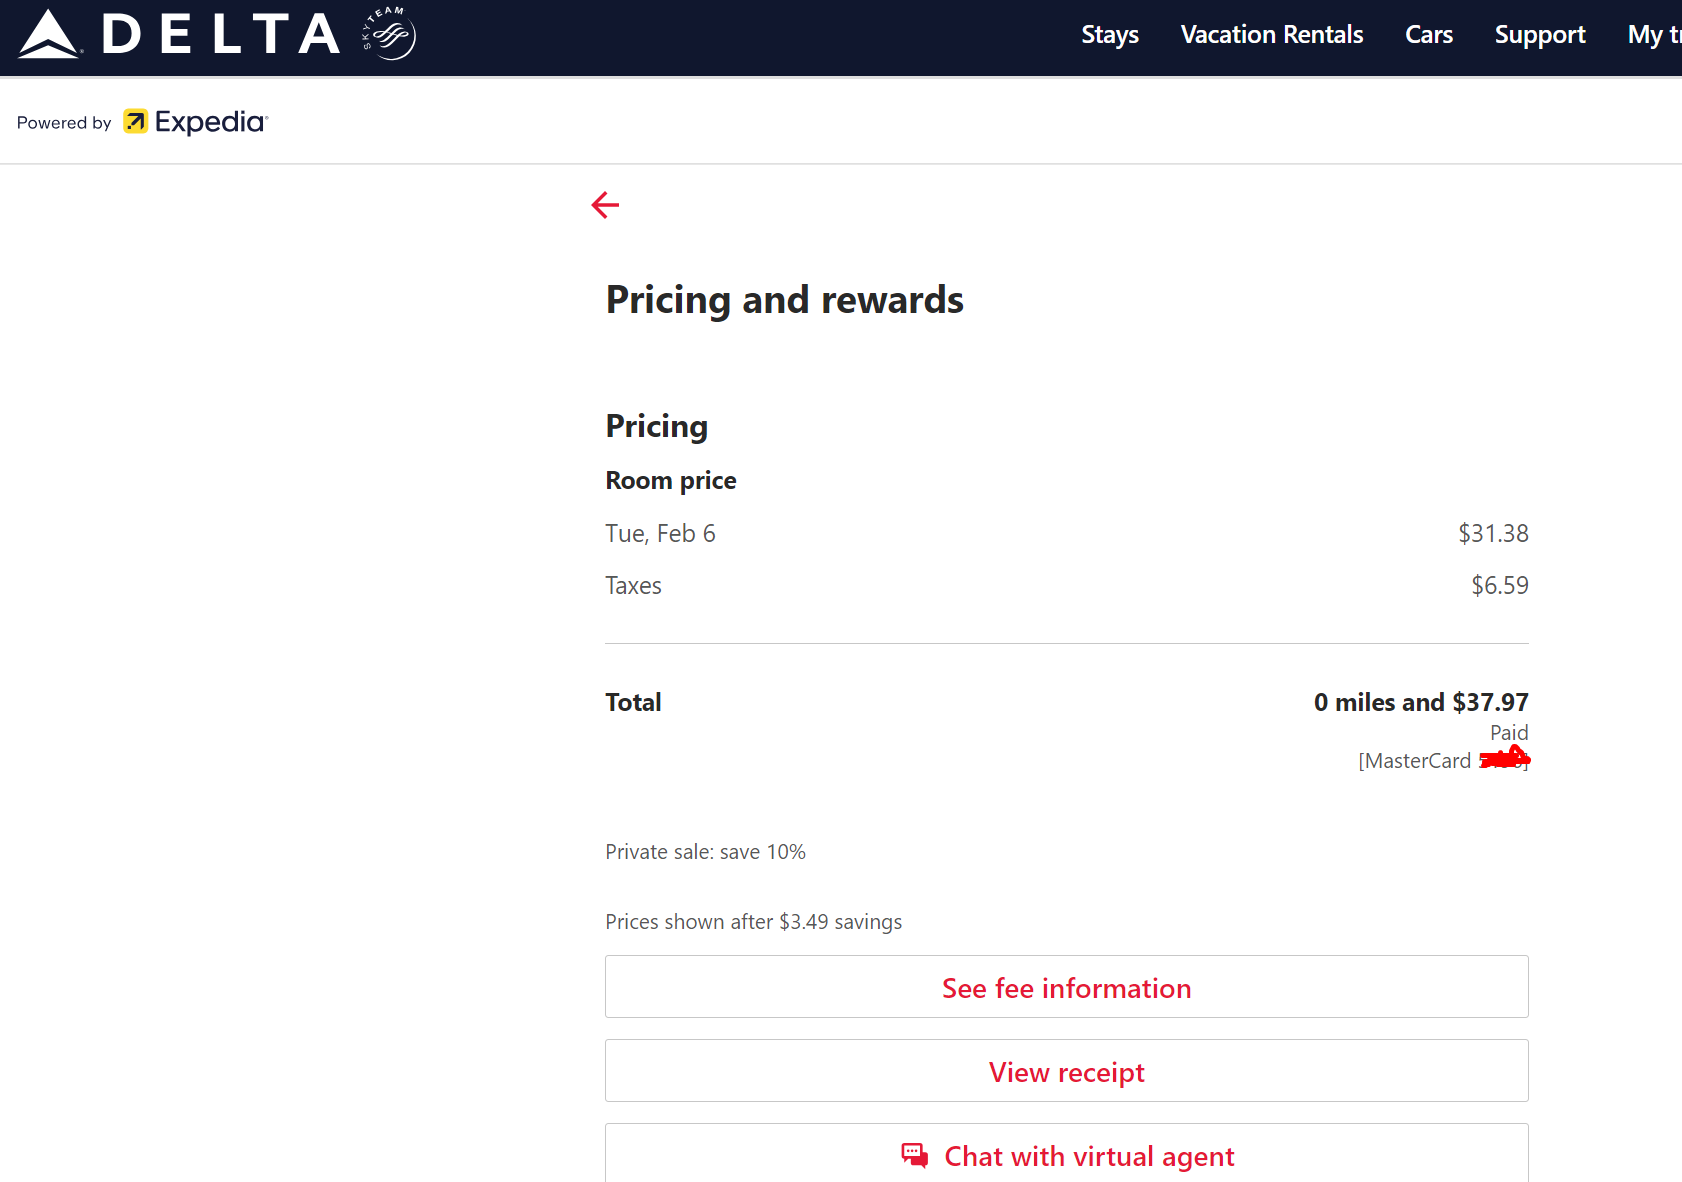The image size is (1682, 1182).
Task: Click the Expedia wordmark text
Action: (211, 122)
